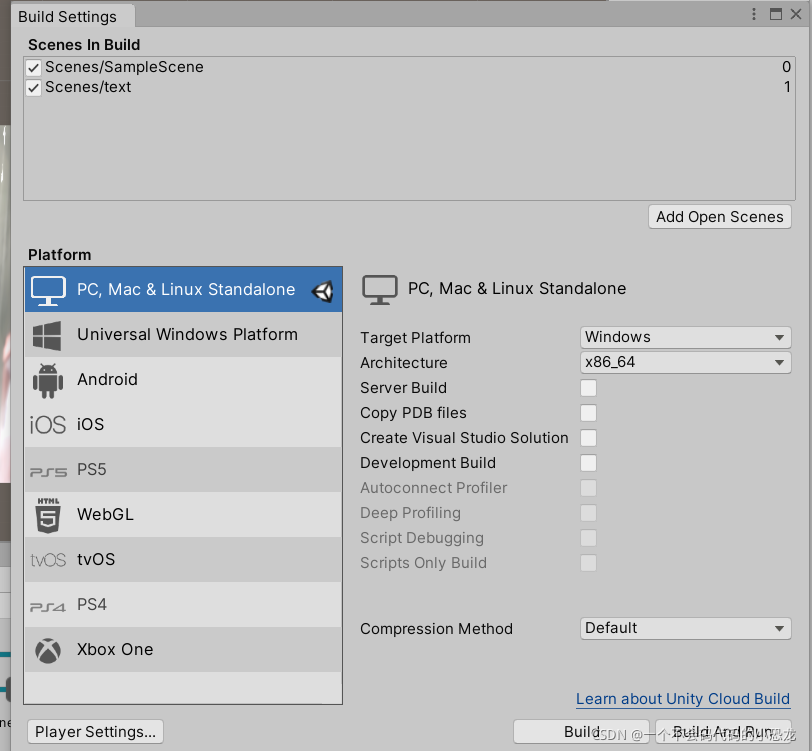Select the Android platform label
Image resolution: width=812 pixels, height=751 pixels.
click(x=107, y=380)
